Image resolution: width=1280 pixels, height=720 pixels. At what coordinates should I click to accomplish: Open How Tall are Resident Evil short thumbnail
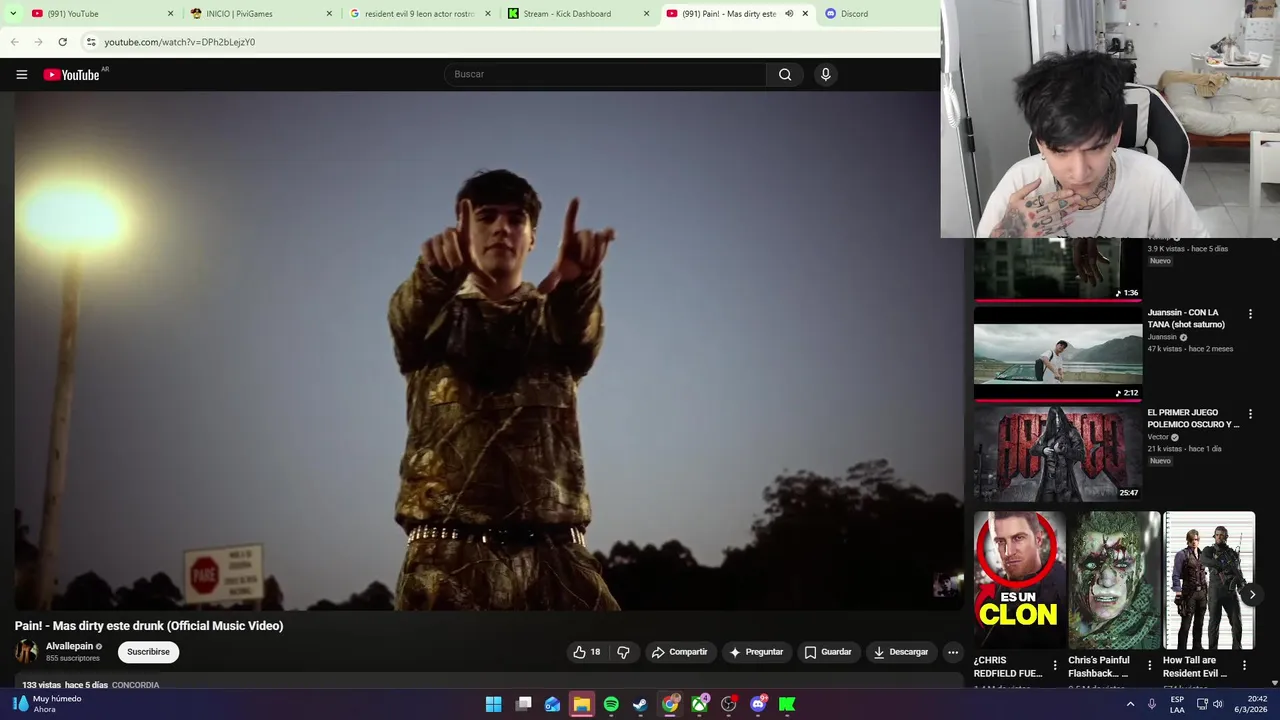1209,580
